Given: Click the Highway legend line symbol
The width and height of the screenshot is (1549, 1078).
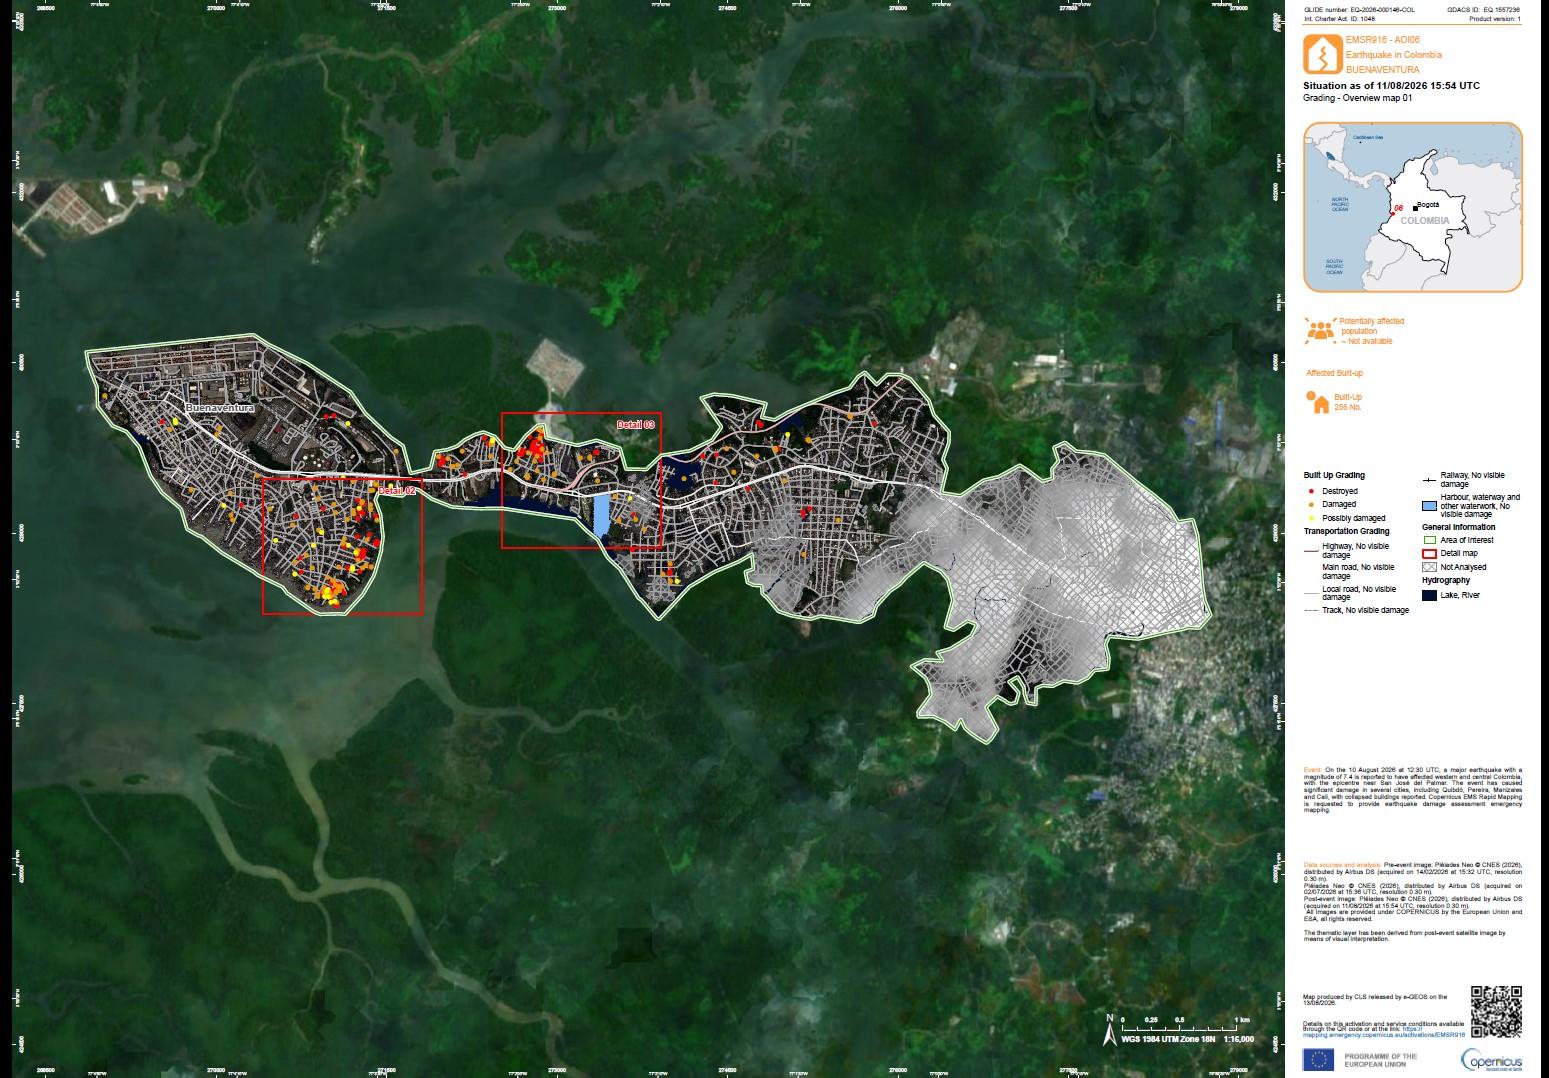Looking at the screenshot, I should (1311, 549).
